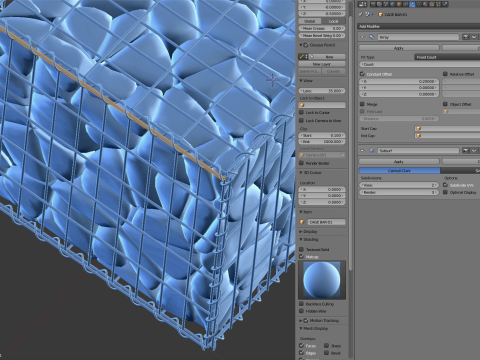Open the Properties editor type menu icon
This screenshot has width=480, height=360.
pyautogui.click(x=362, y=4)
